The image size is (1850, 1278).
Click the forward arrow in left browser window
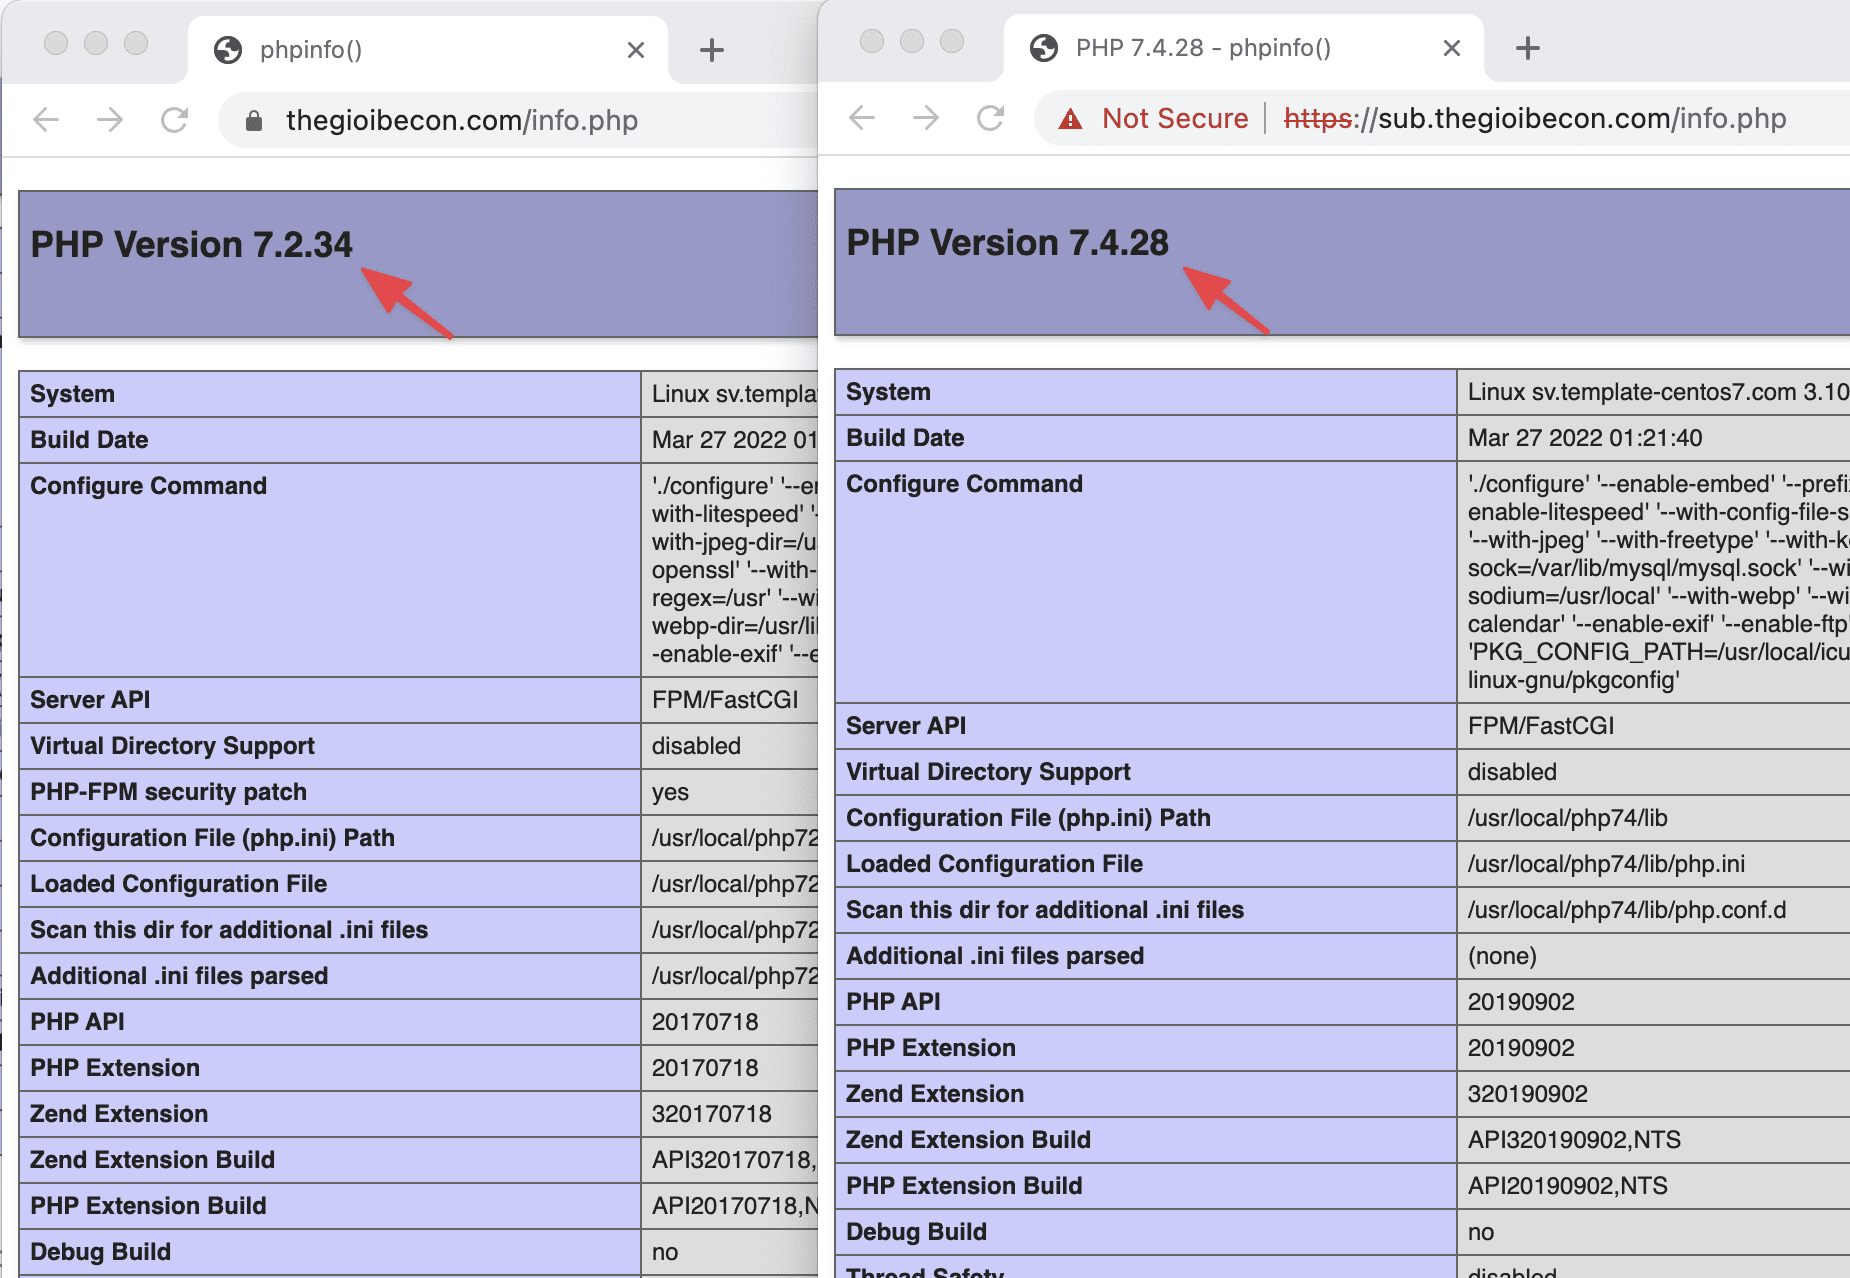(110, 119)
